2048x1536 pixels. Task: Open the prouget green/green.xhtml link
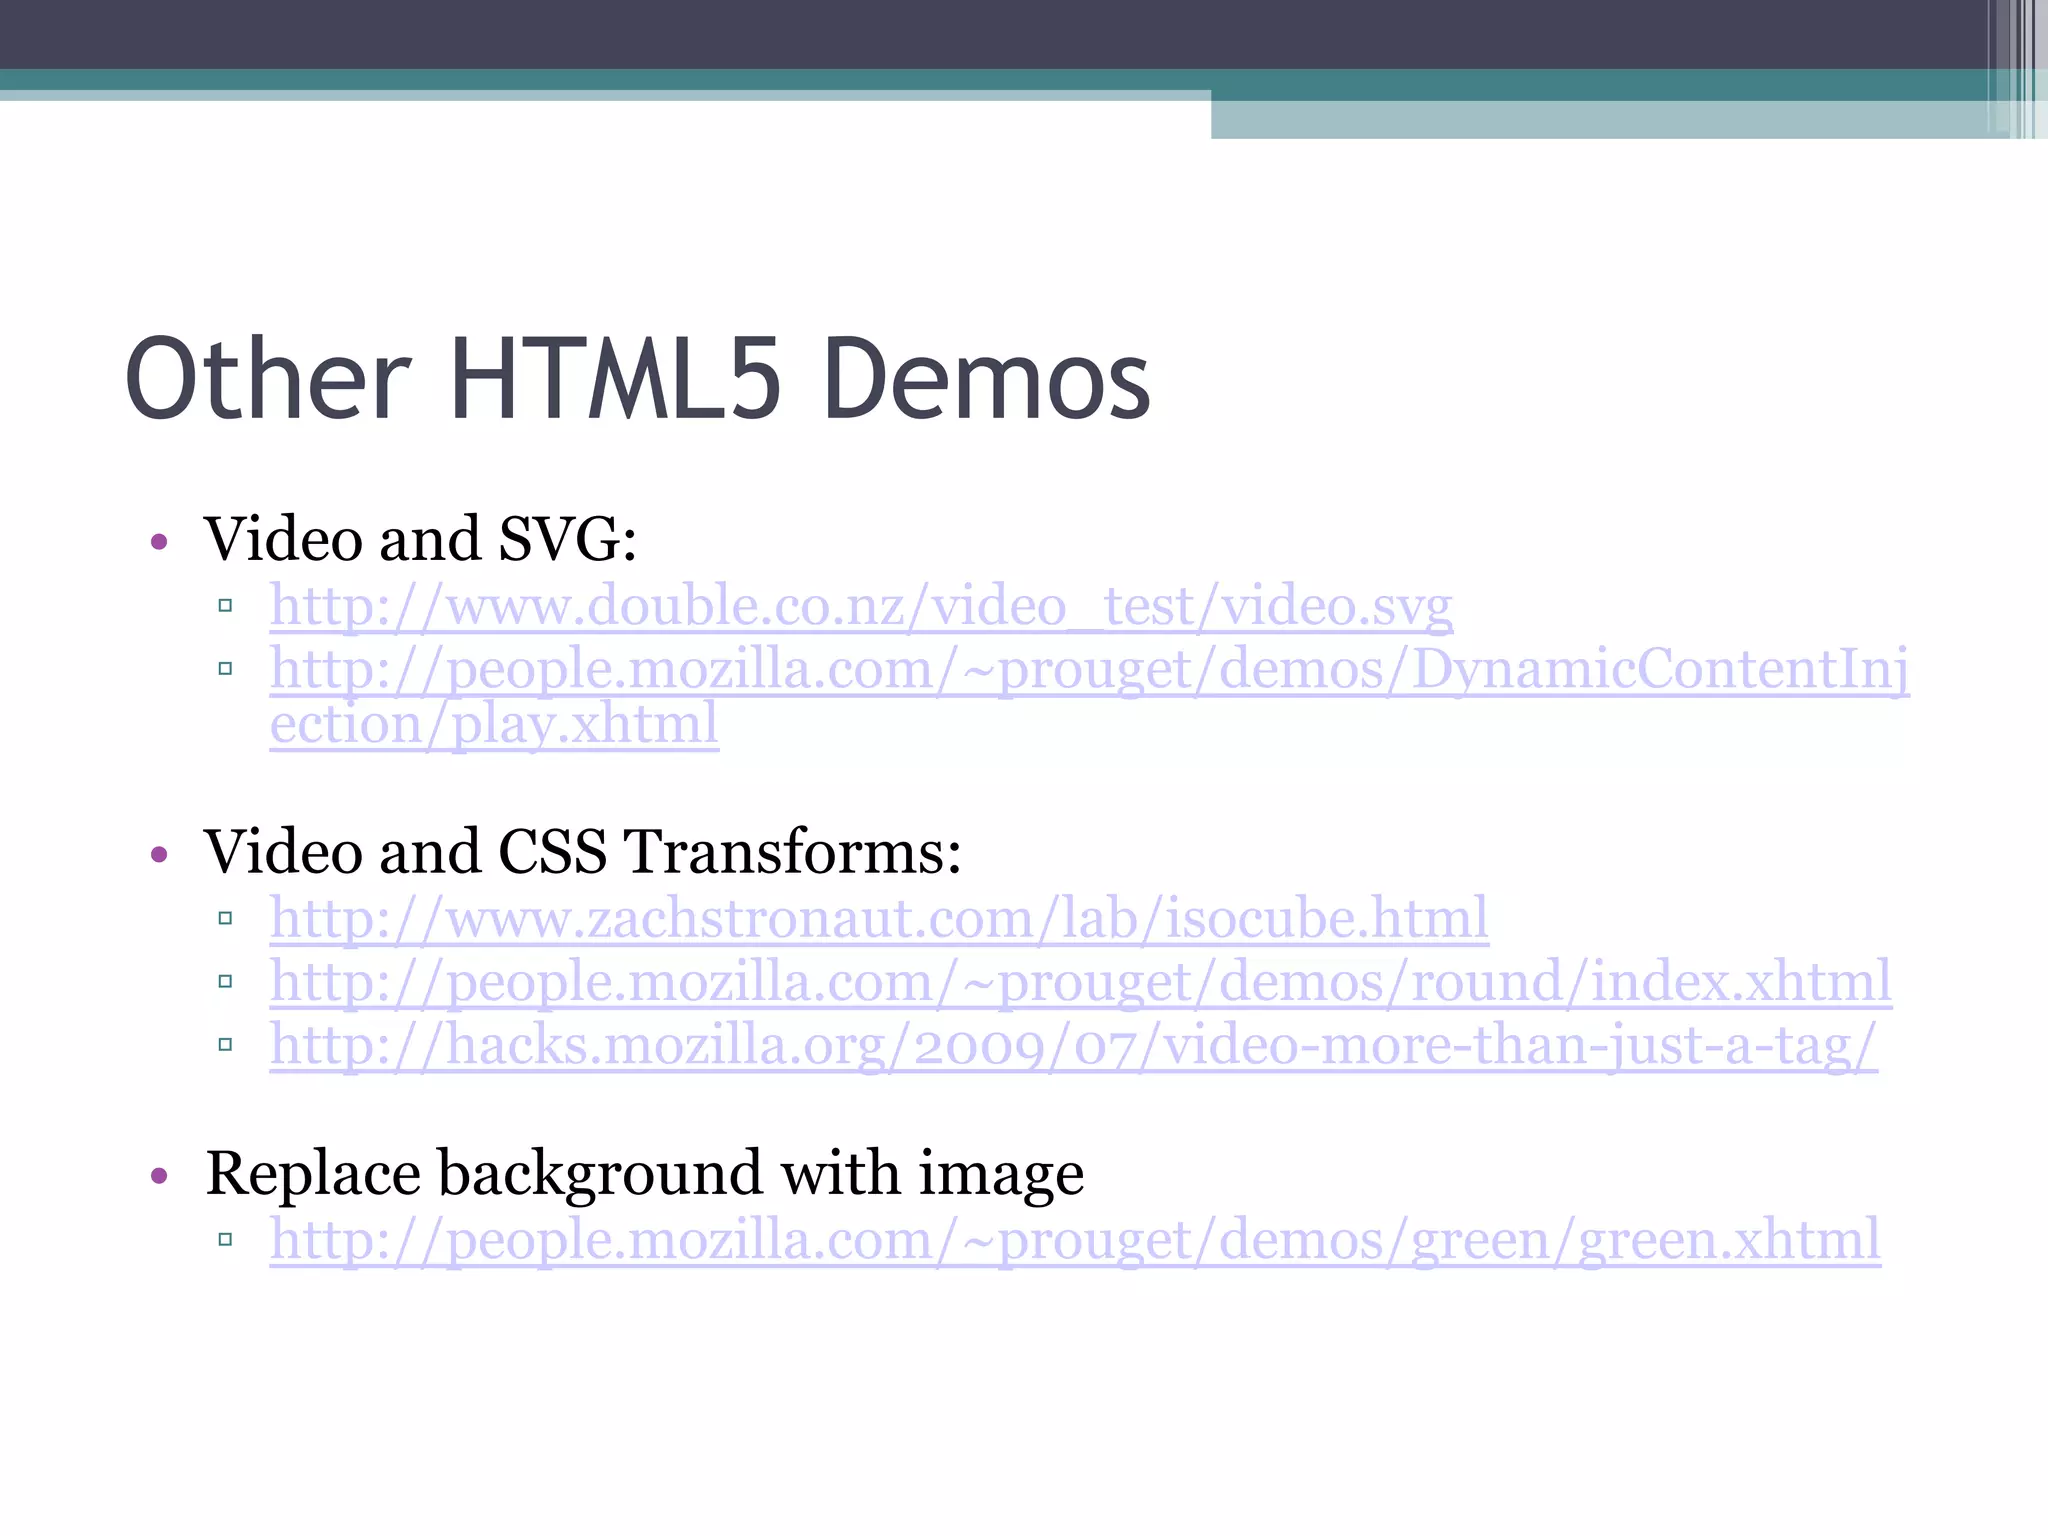pos(1075,1239)
